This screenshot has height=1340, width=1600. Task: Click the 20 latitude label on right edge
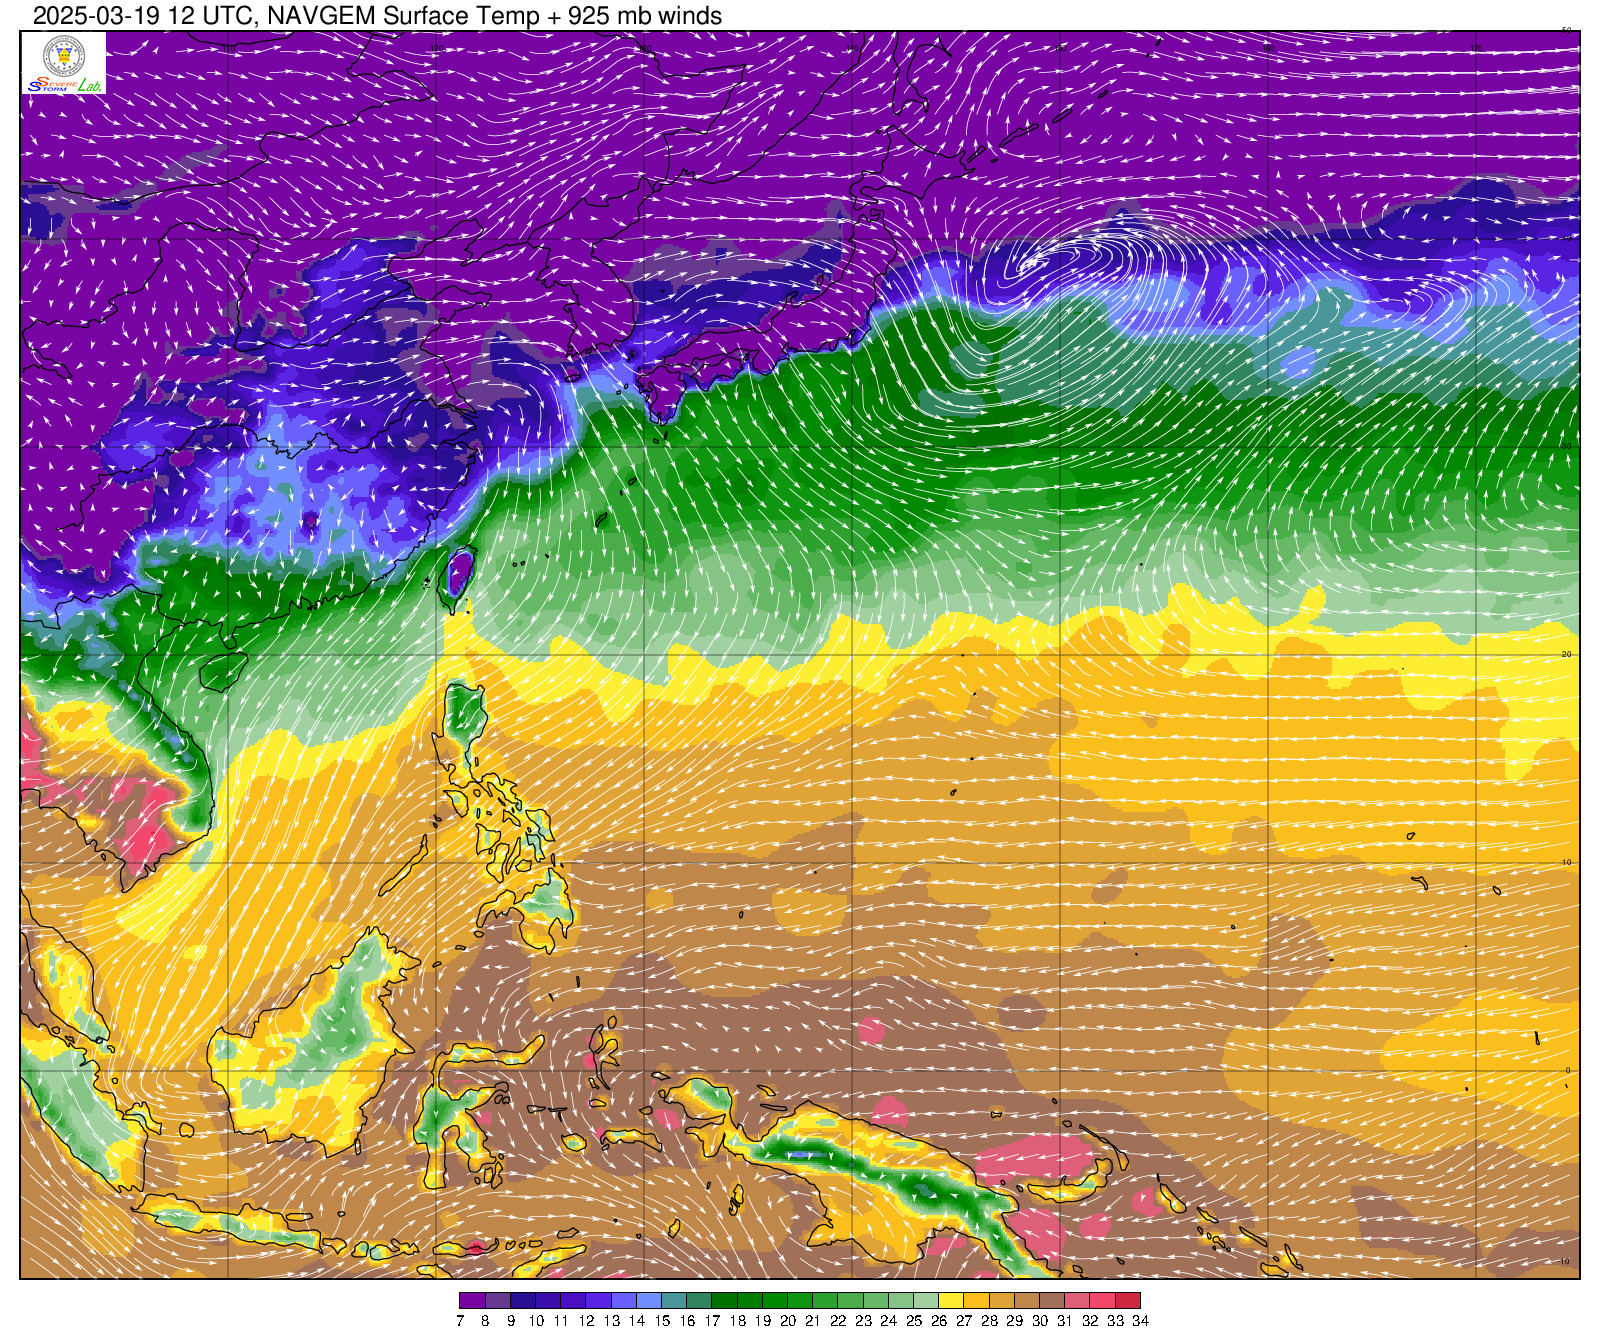tap(1567, 654)
